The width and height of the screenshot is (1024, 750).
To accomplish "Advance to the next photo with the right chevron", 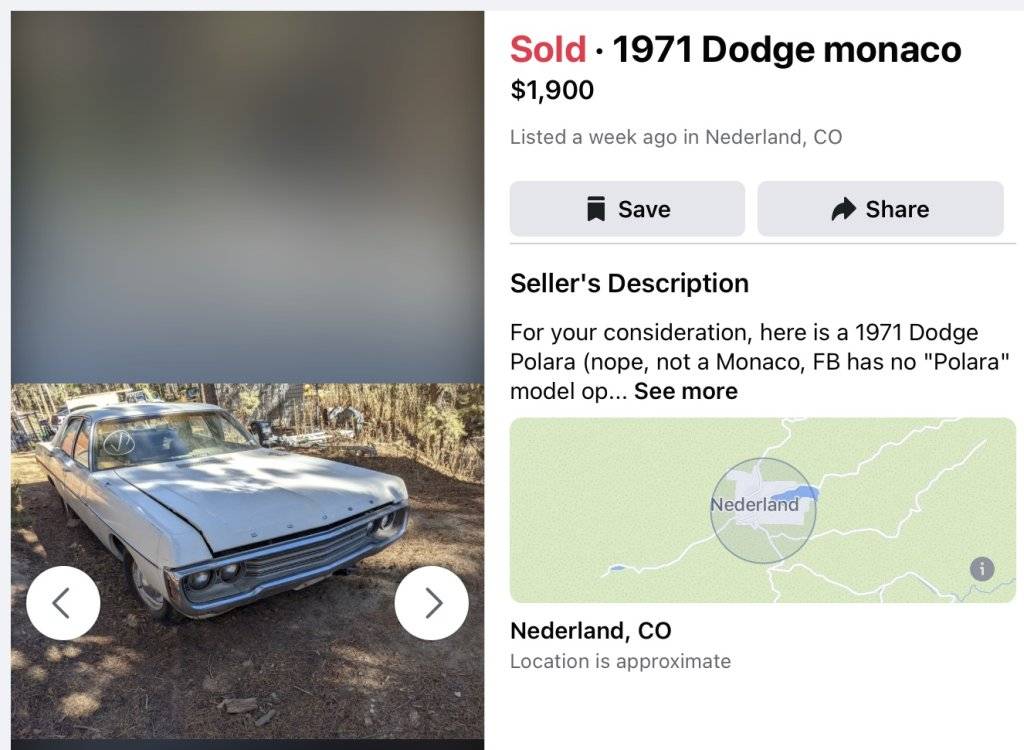I will point(432,602).
